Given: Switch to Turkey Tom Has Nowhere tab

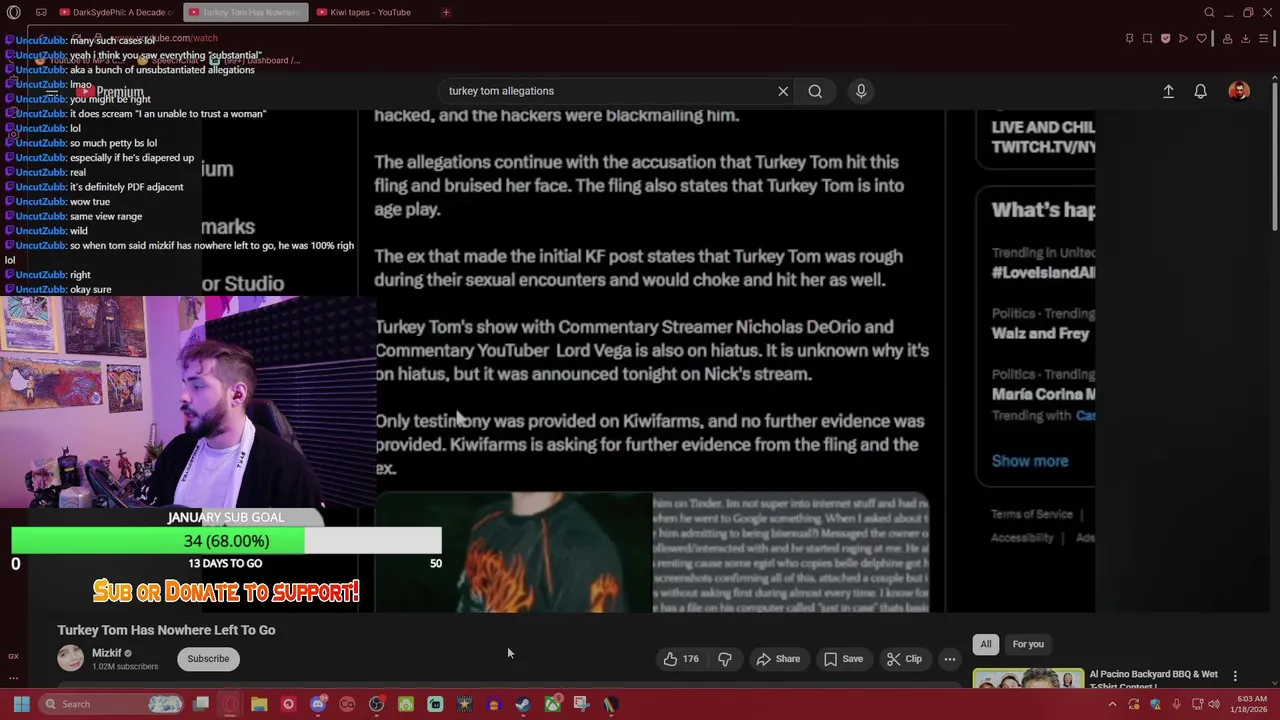Looking at the screenshot, I should pyautogui.click(x=246, y=12).
